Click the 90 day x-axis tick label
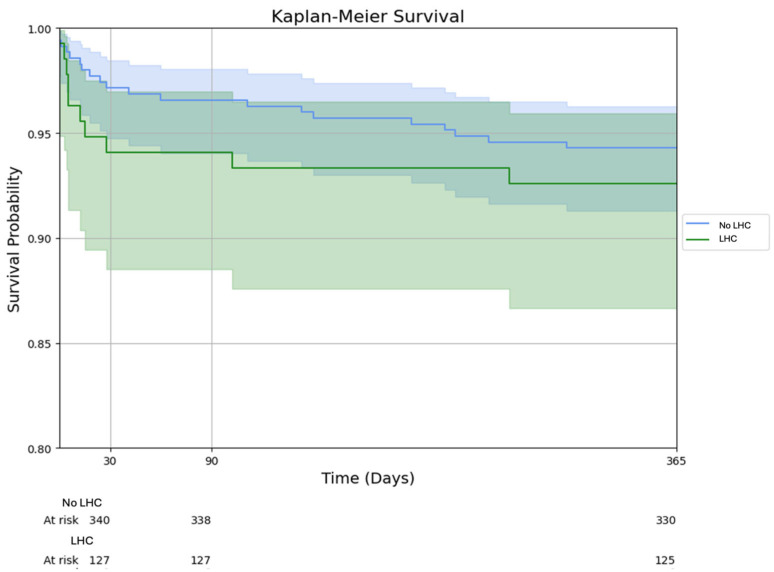 [211, 460]
